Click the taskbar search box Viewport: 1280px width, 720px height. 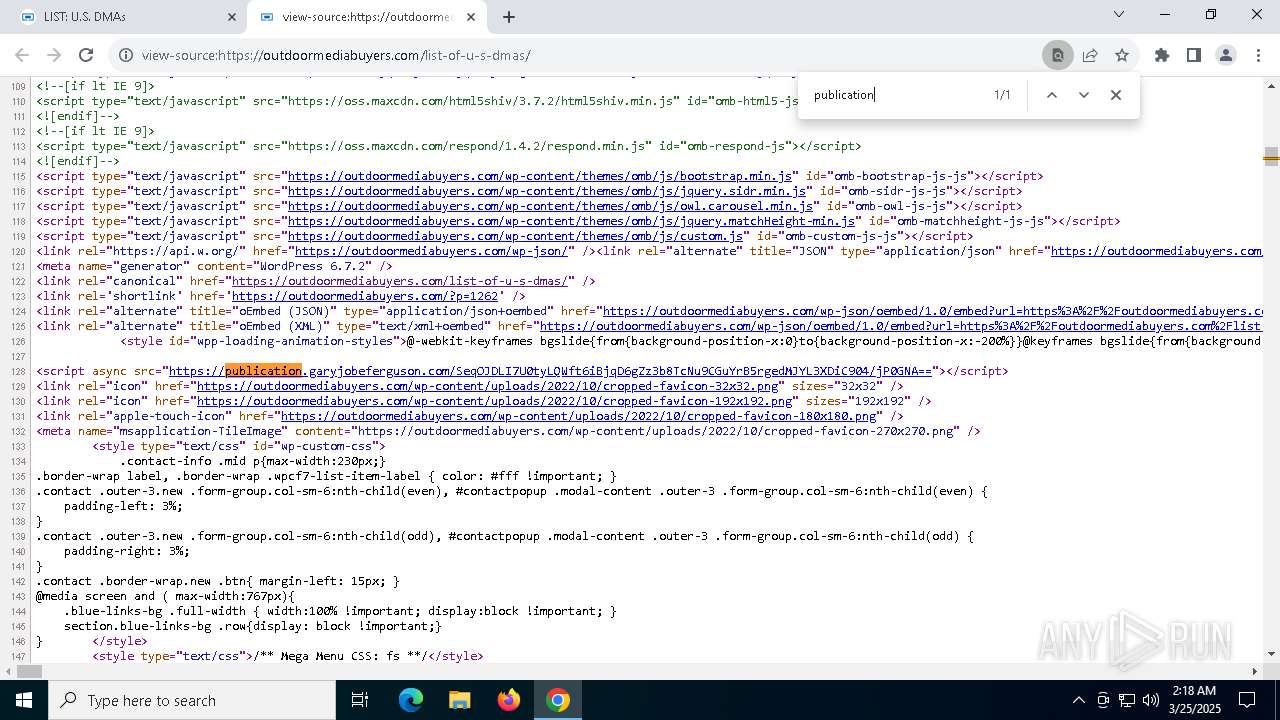pos(192,700)
